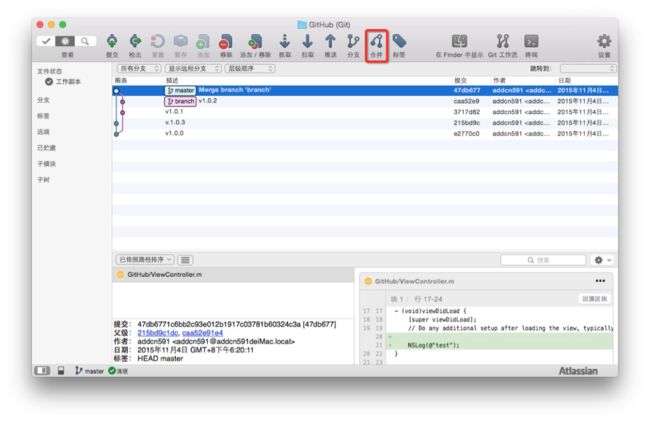
Task: Click commit hash e2770c0 in the commit column
Action: tap(466, 134)
